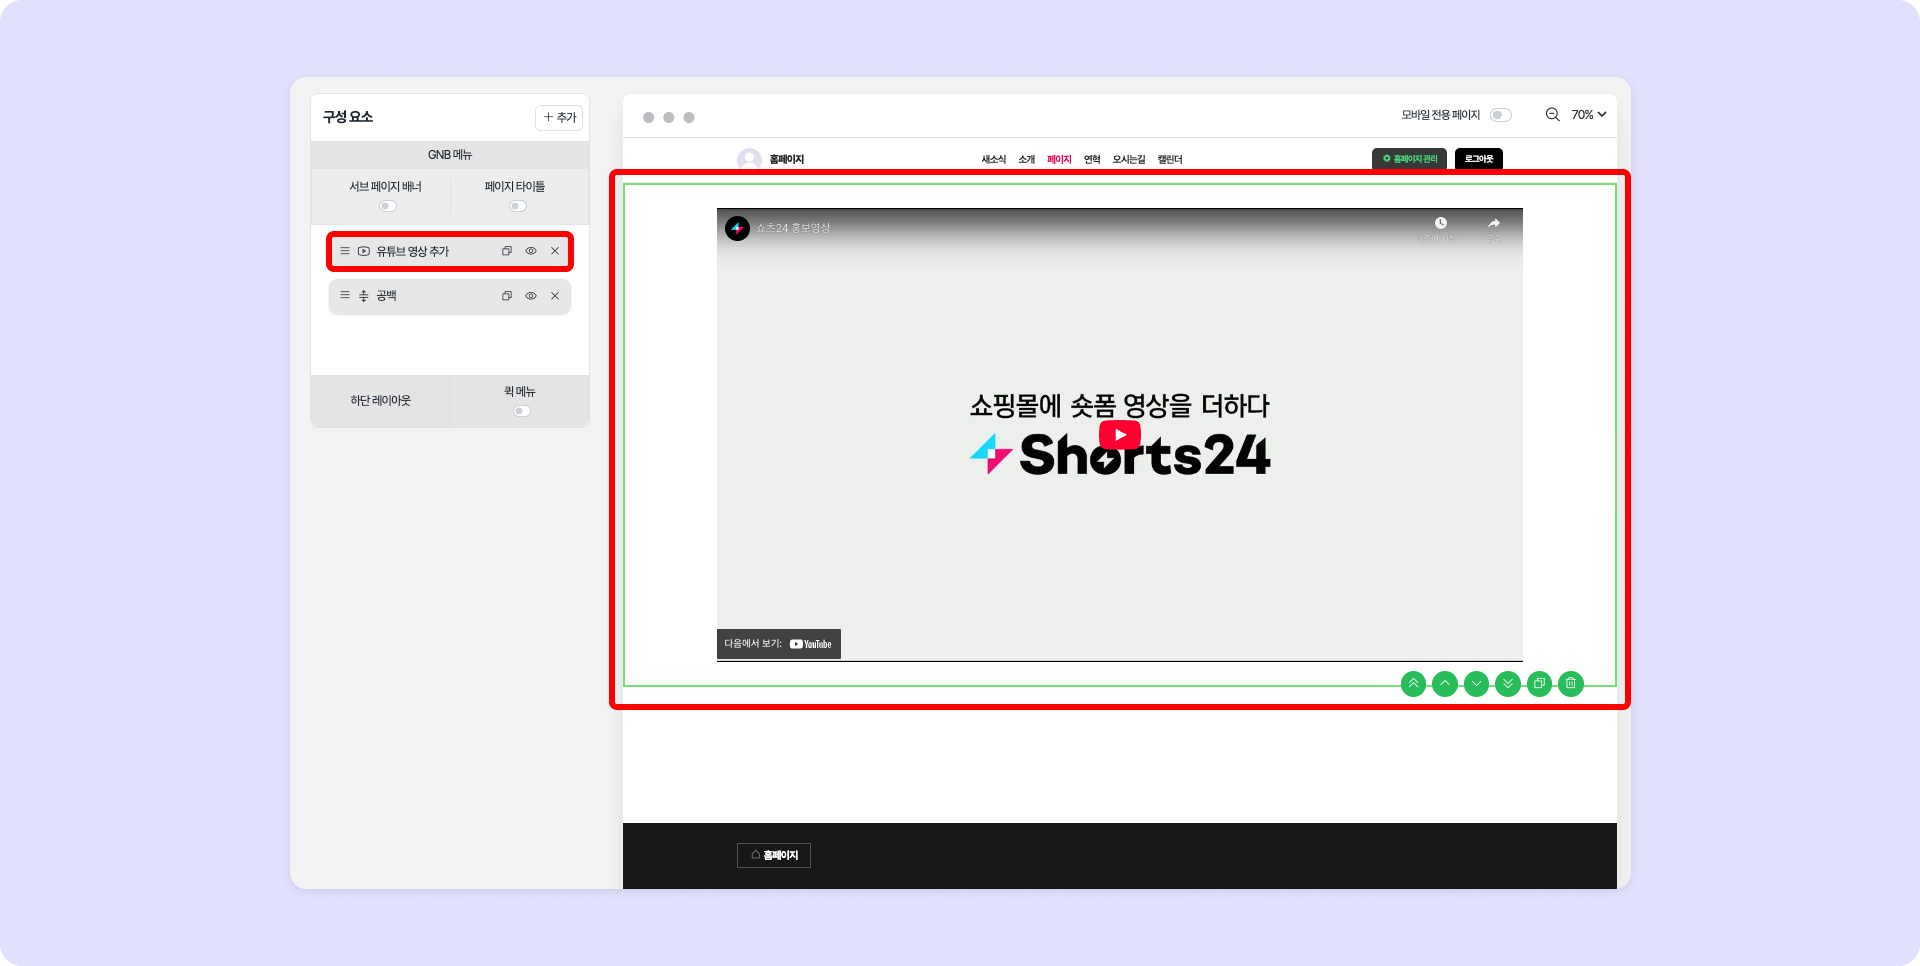Duplicate the 공백 element
Viewport: 1920px width, 966px height.
pos(507,295)
